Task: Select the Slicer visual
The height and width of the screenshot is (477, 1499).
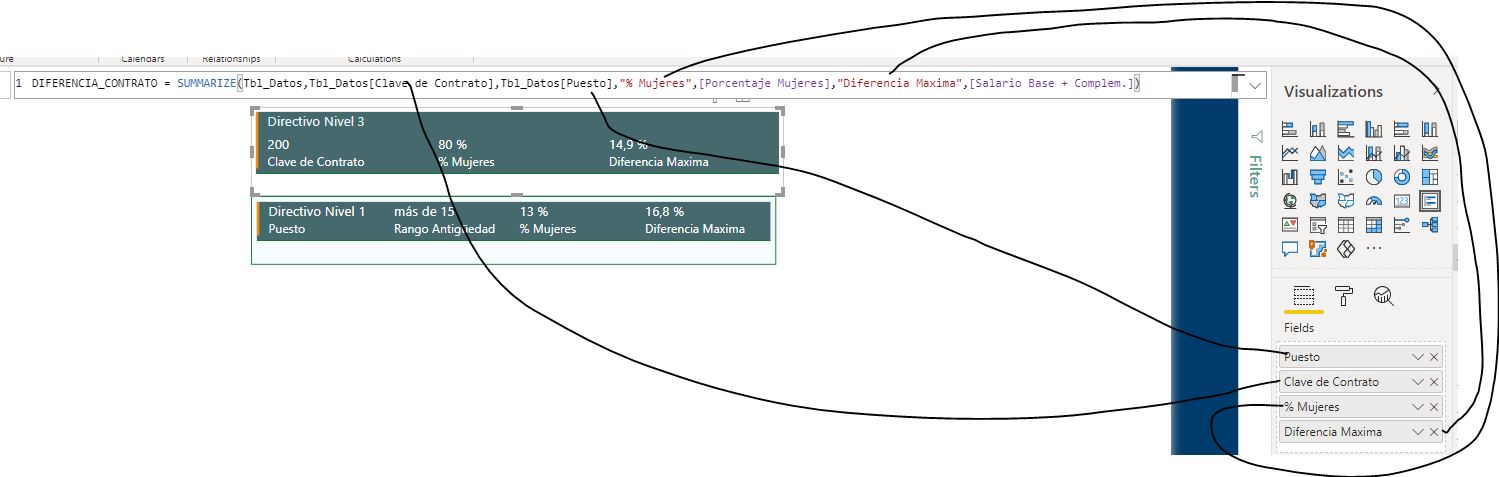Action: coord(1318,225)
